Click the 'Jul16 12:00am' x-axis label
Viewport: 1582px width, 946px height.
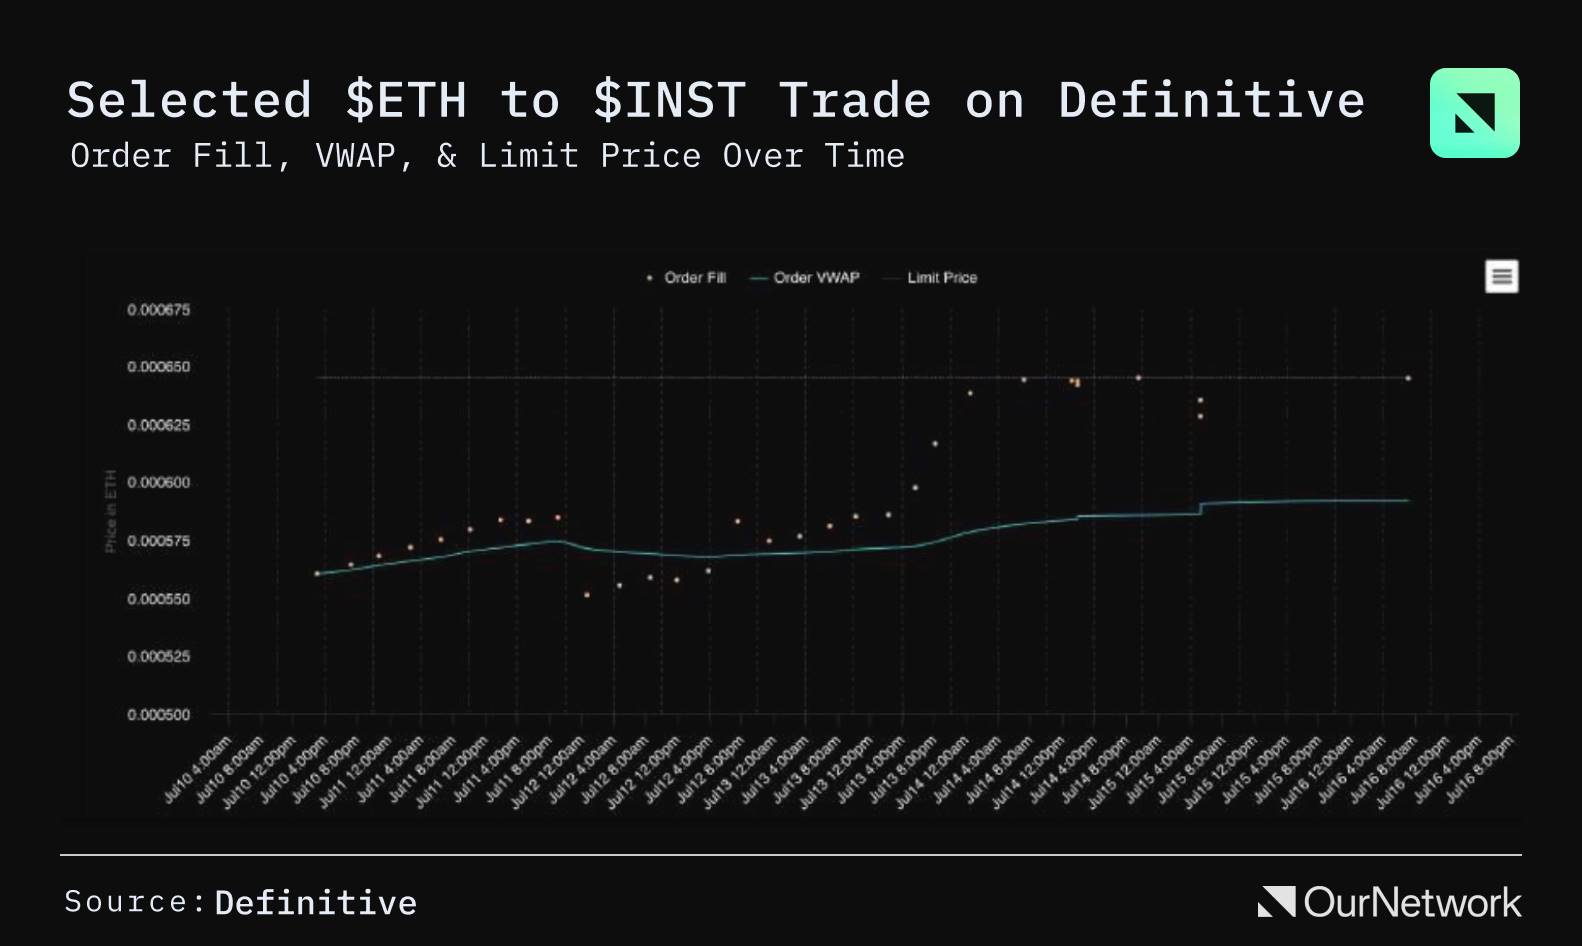1318,771
